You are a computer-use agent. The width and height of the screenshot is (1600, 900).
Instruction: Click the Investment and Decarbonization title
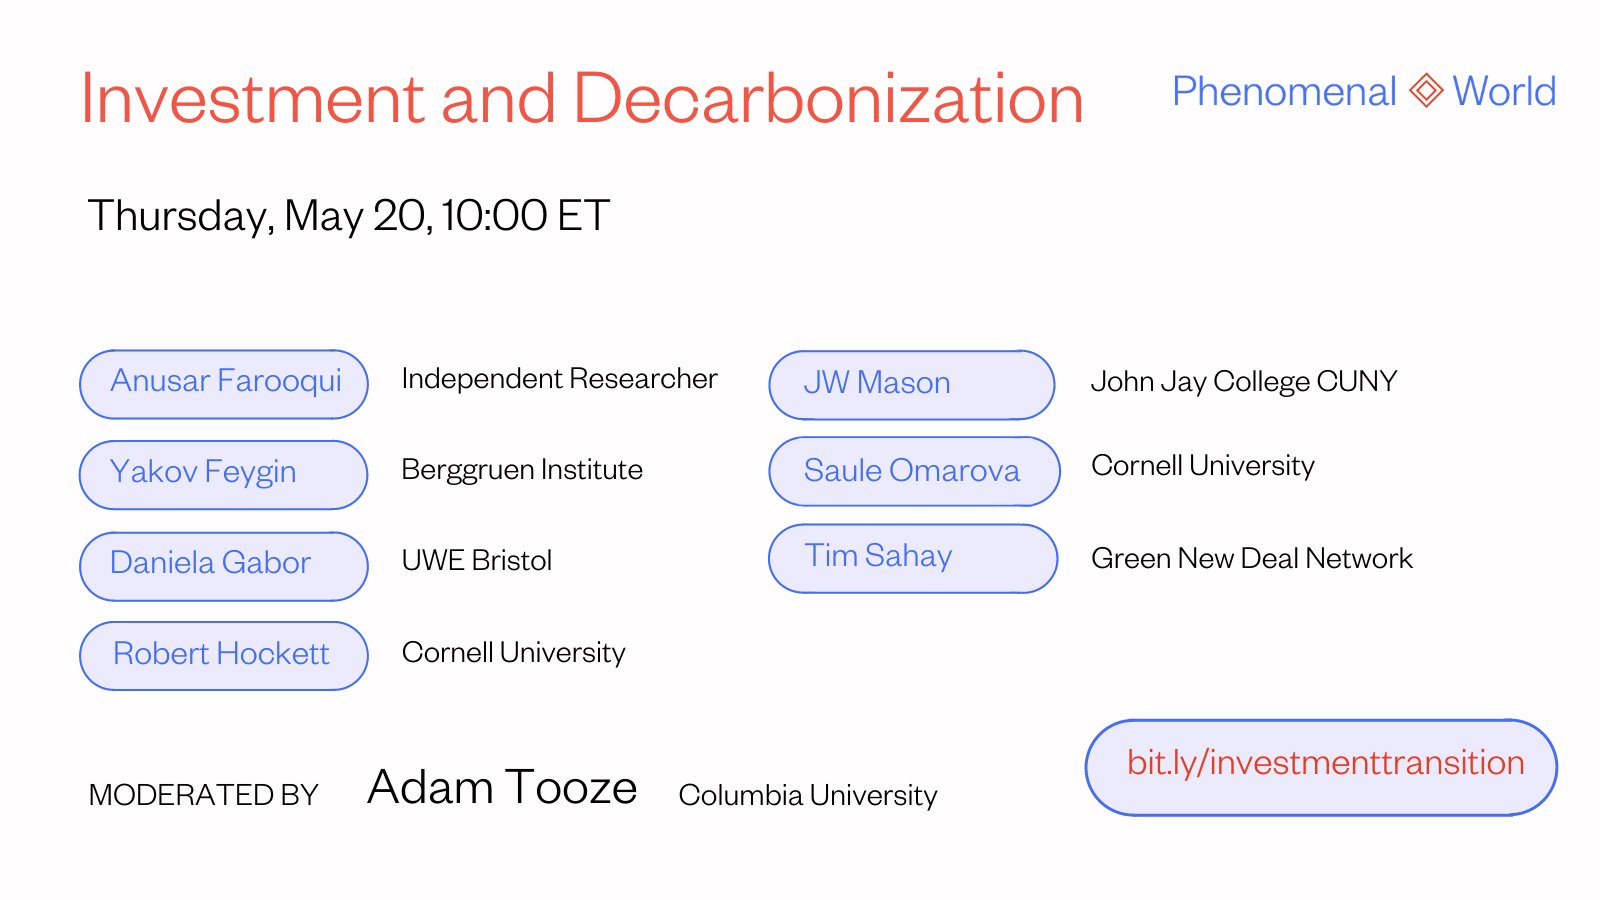coord(582,99)
